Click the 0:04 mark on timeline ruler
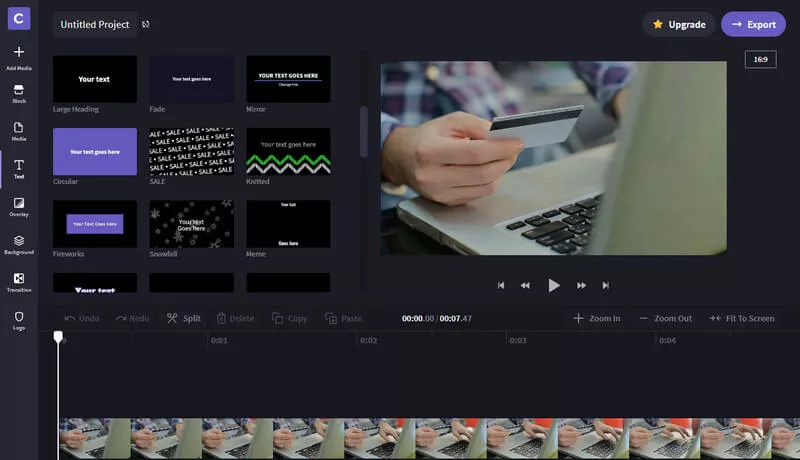Image resolution: width=800 pixels, height=460 pixels. click(x=667, y=340)
